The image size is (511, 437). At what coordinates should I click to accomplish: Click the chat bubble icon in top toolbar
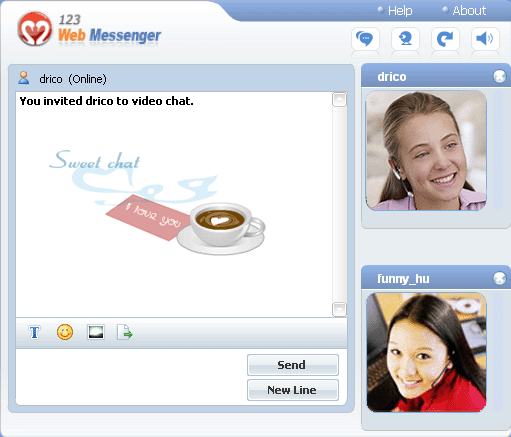365,39
